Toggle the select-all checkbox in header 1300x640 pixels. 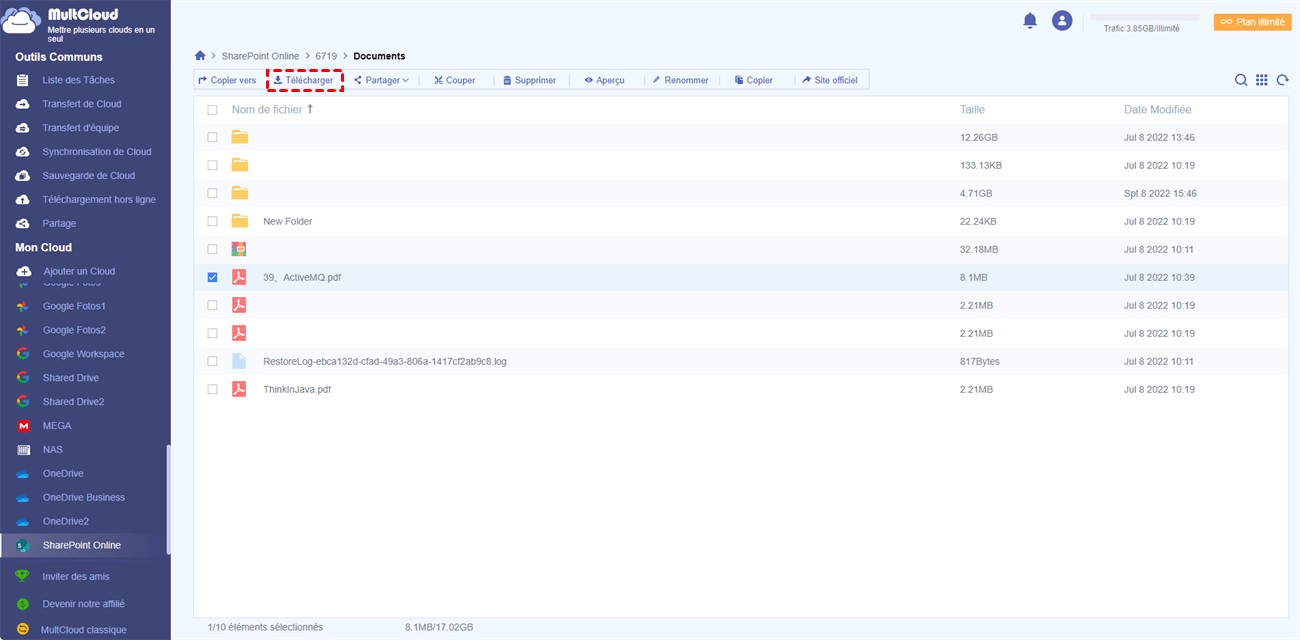[x=212, y=110]
